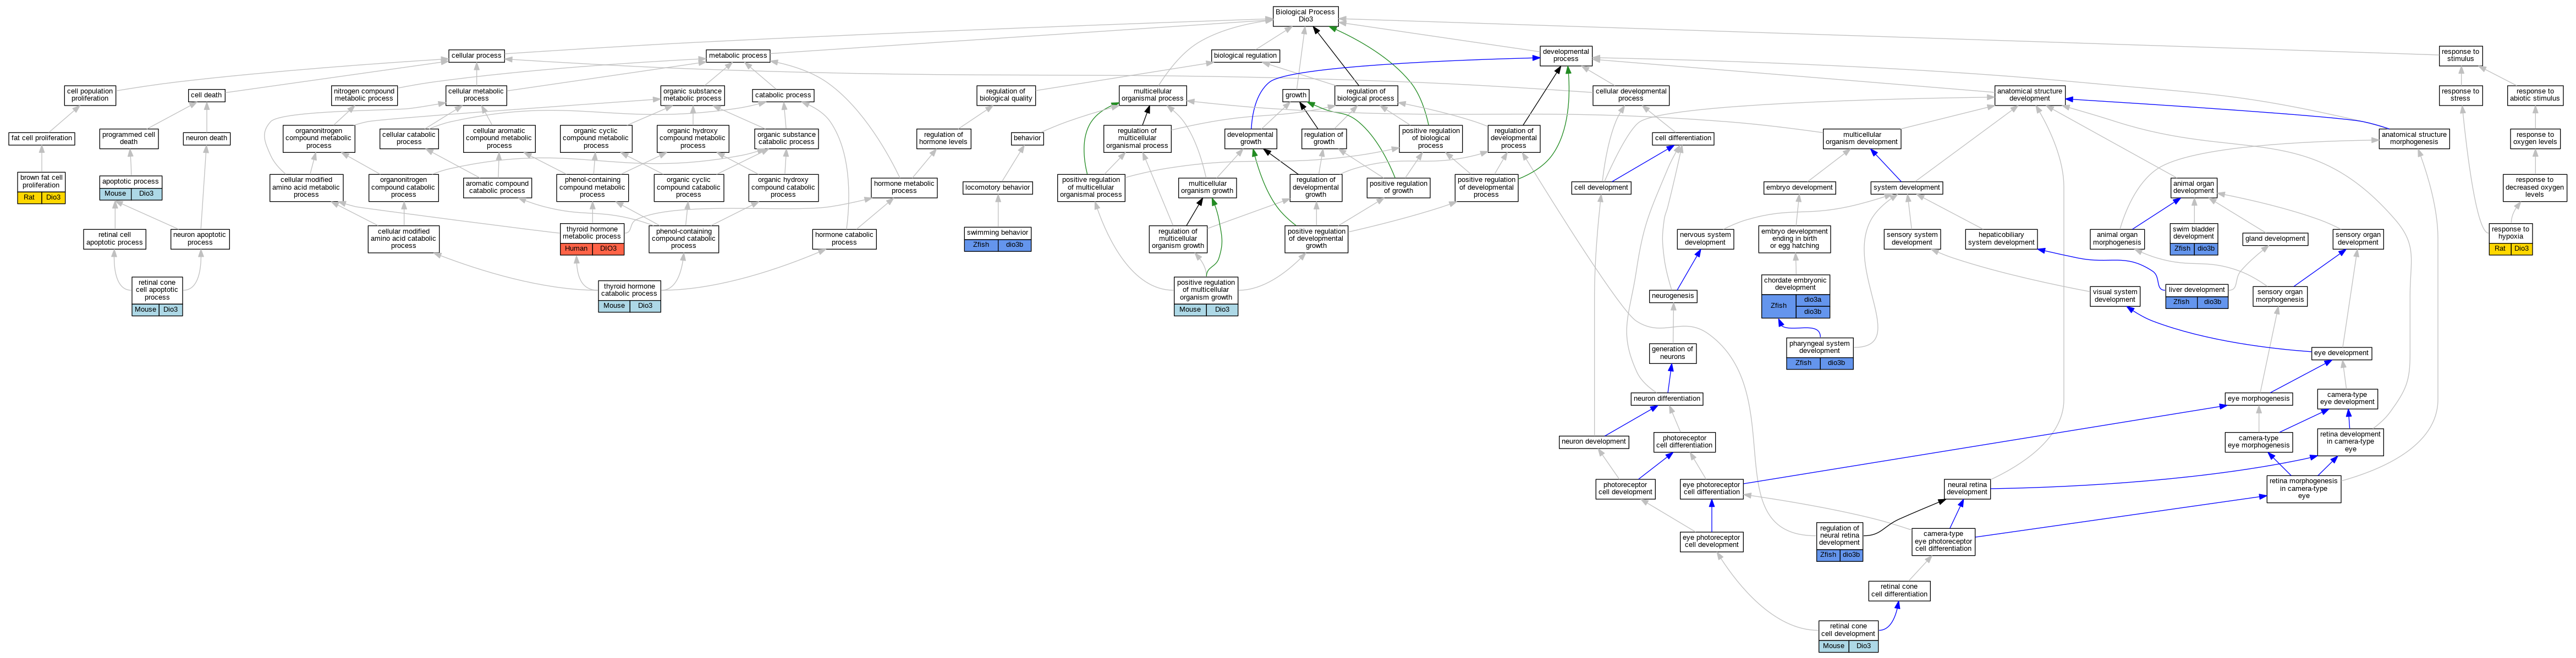Click the fat cell proliferation node
Image resolution: width=2576 pixels, height=658 pixels.
[42, 138]
